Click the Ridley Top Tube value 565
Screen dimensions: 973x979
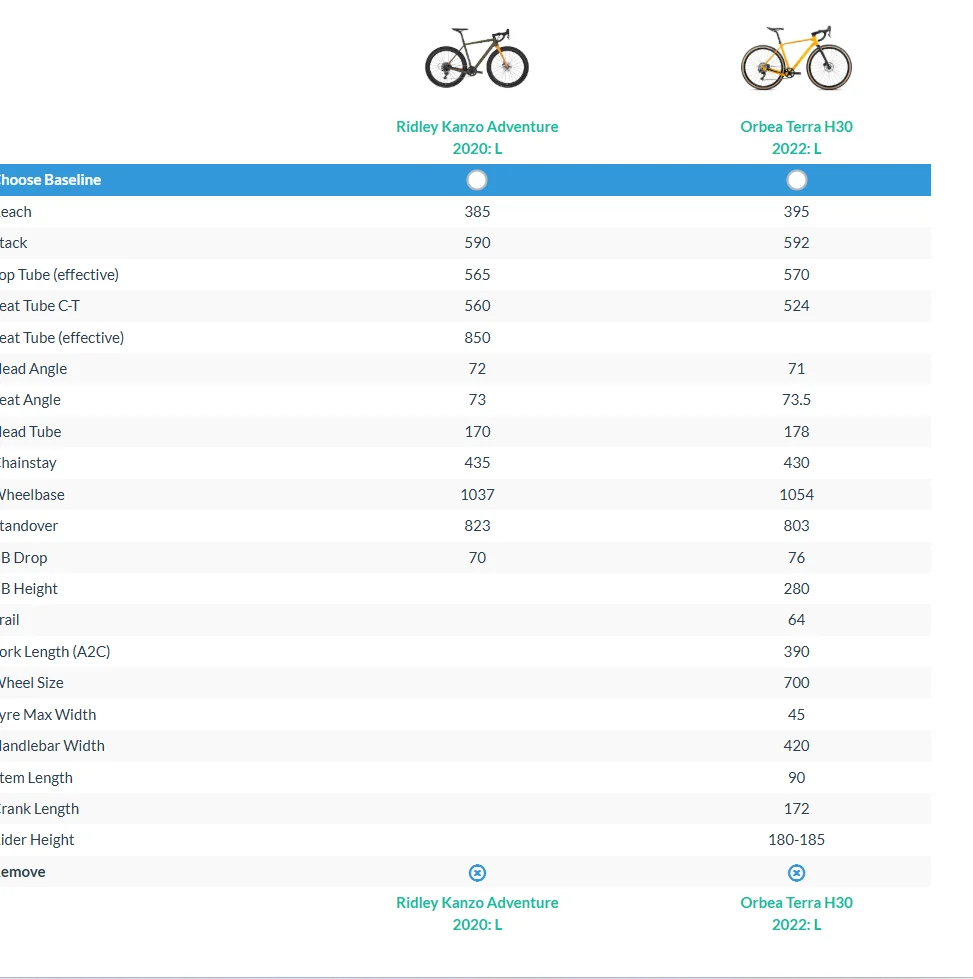tap(477, 275)
